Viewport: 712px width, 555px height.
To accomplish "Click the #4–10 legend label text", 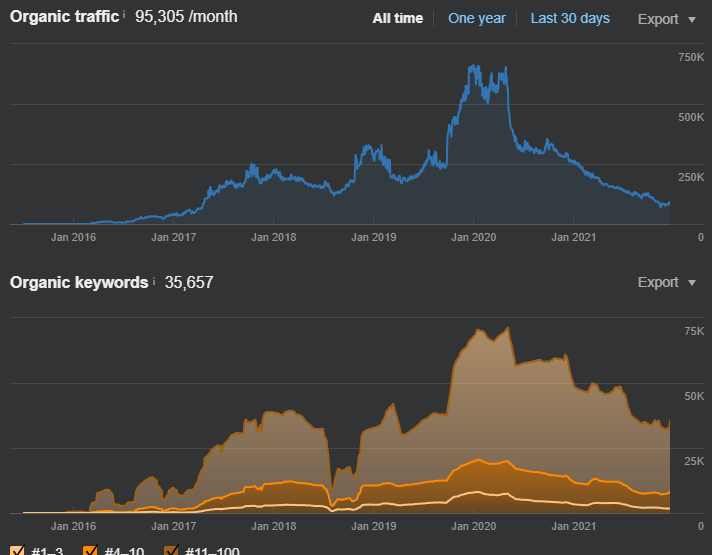I will [124, 551].
